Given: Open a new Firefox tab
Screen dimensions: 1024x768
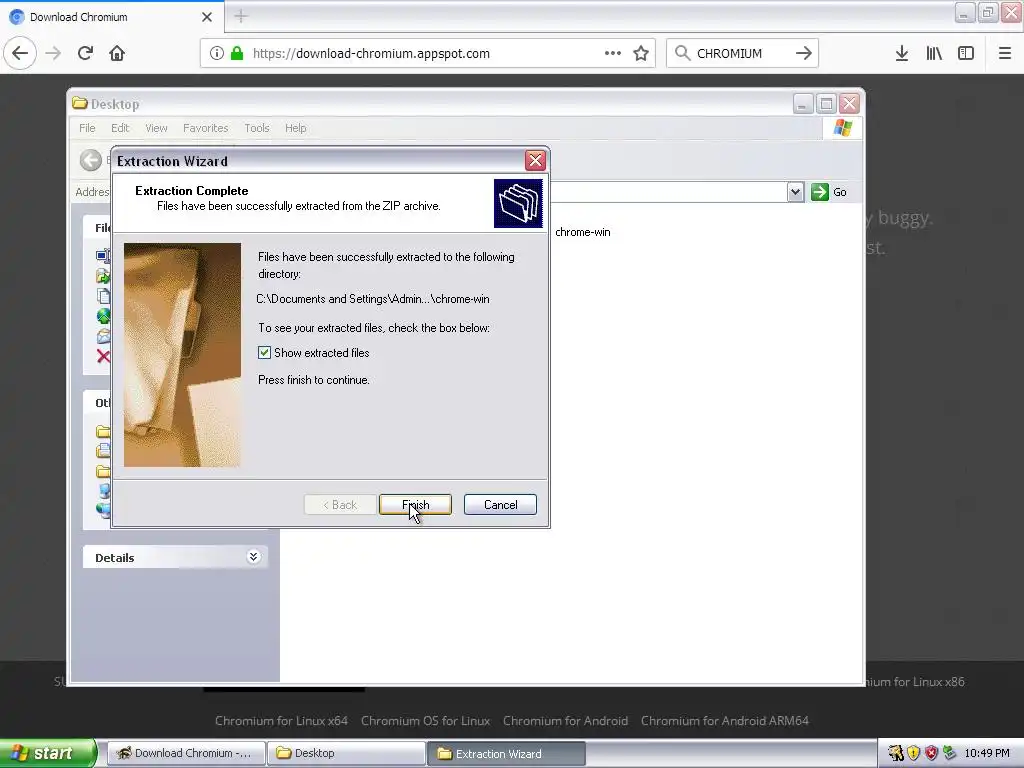Looking at the screenshot, I should click(x=241, y=16).
